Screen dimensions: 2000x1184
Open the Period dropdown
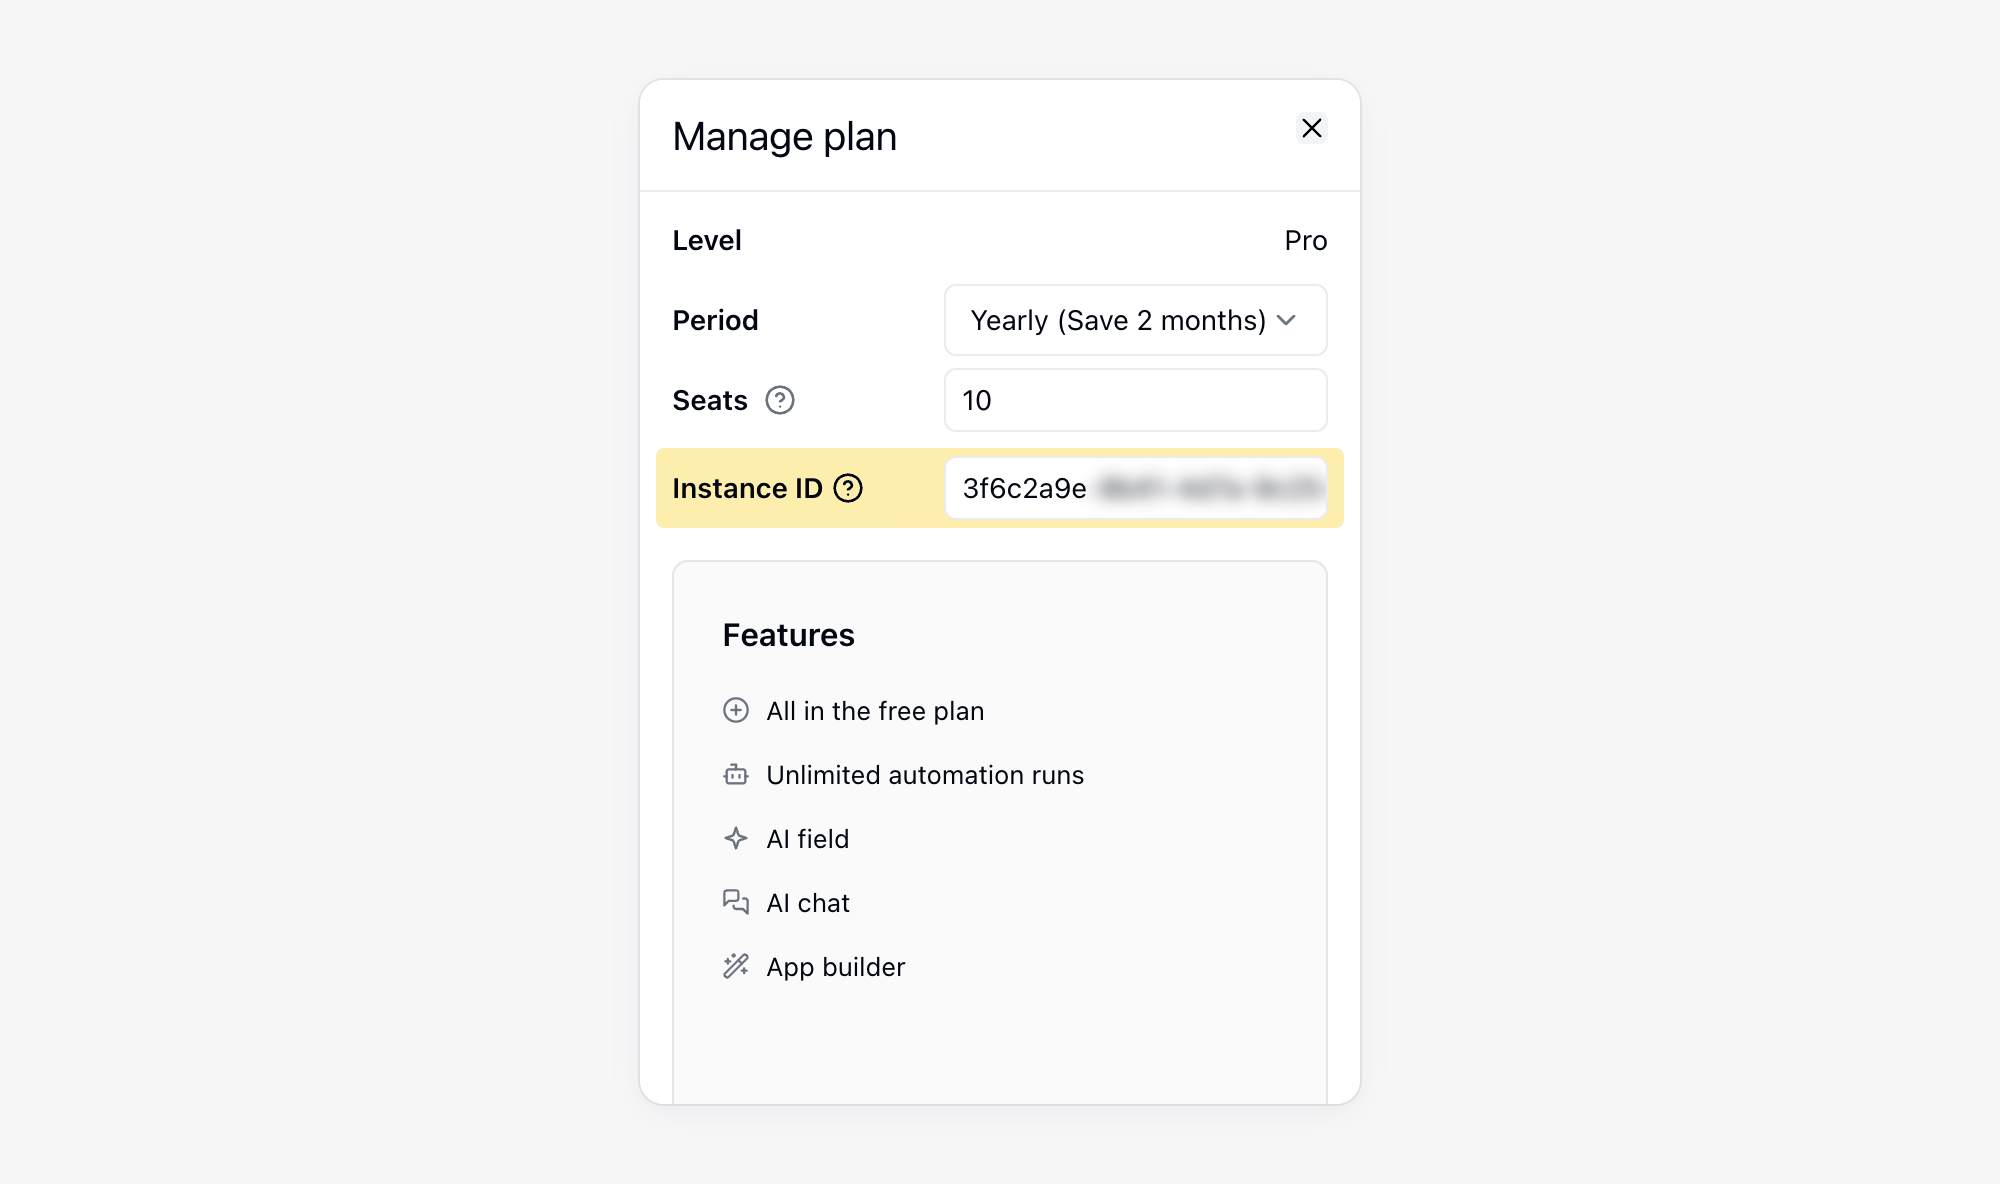1135,320
